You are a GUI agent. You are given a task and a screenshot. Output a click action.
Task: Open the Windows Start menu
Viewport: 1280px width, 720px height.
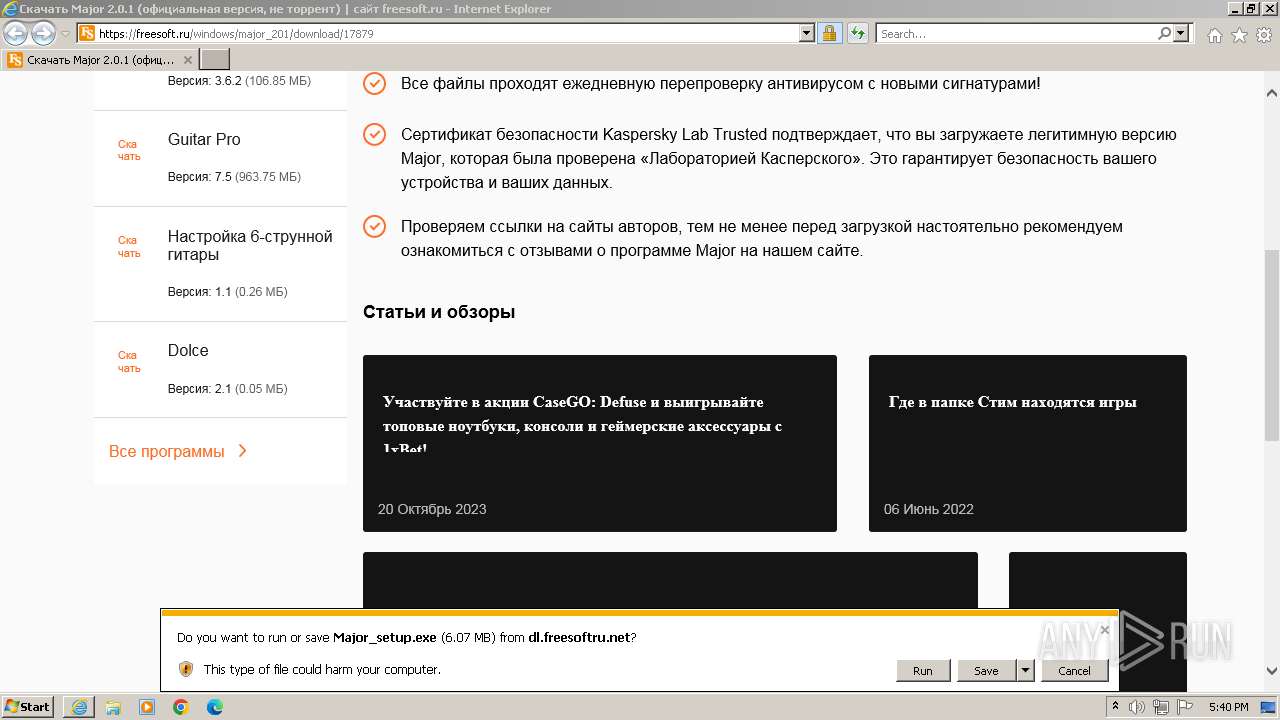click(x=28, y=707)
